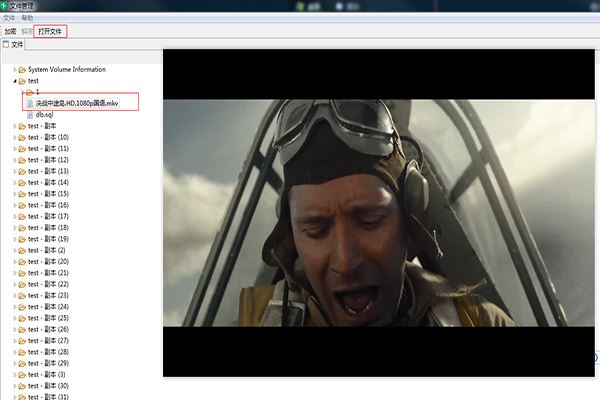
Task: Select the test - 副本 (11) label
Action: (x=48, y=149)
